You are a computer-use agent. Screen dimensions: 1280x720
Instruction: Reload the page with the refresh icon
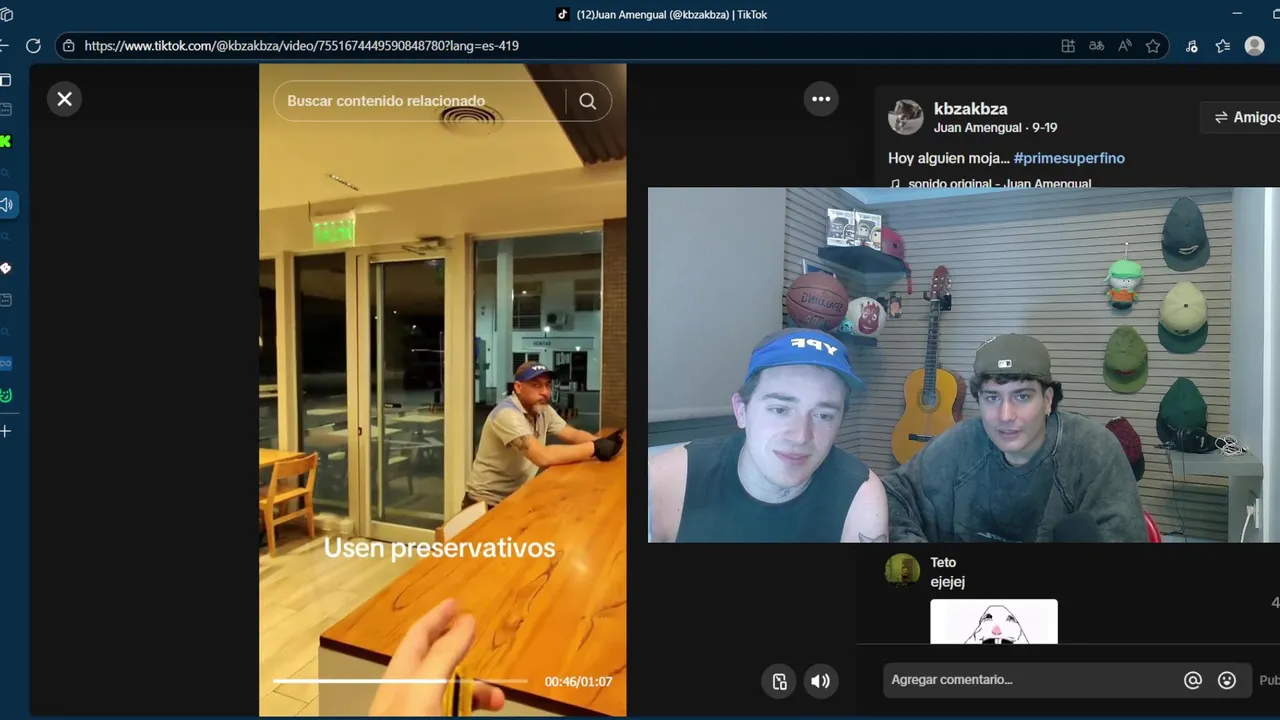[x=33, y=46]
